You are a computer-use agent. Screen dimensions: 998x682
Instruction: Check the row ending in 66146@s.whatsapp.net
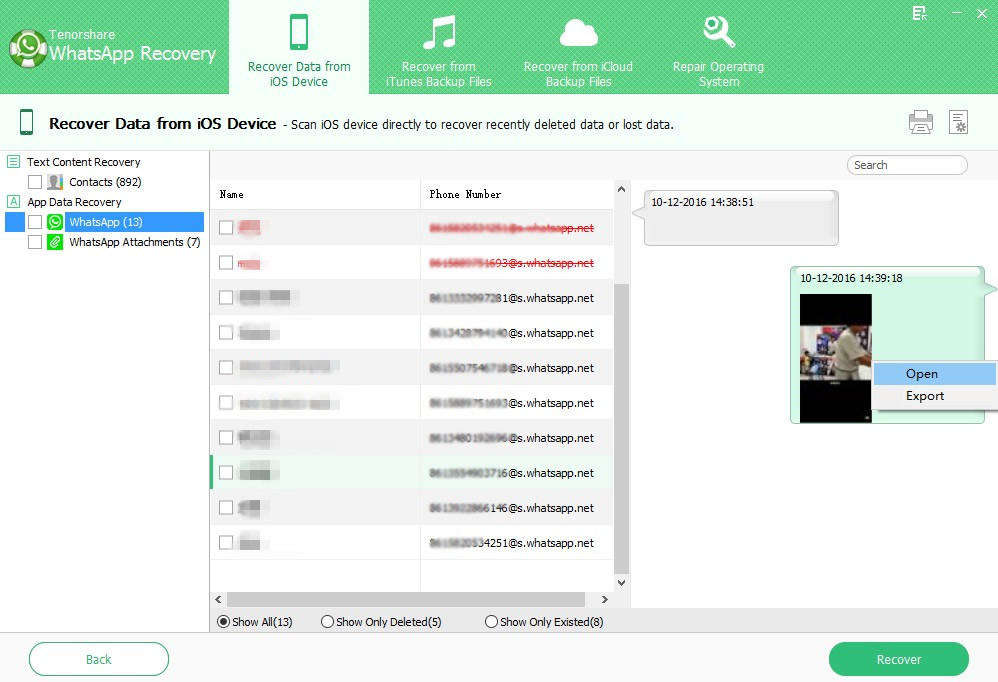pyautogui.click(x=226, y=508)
